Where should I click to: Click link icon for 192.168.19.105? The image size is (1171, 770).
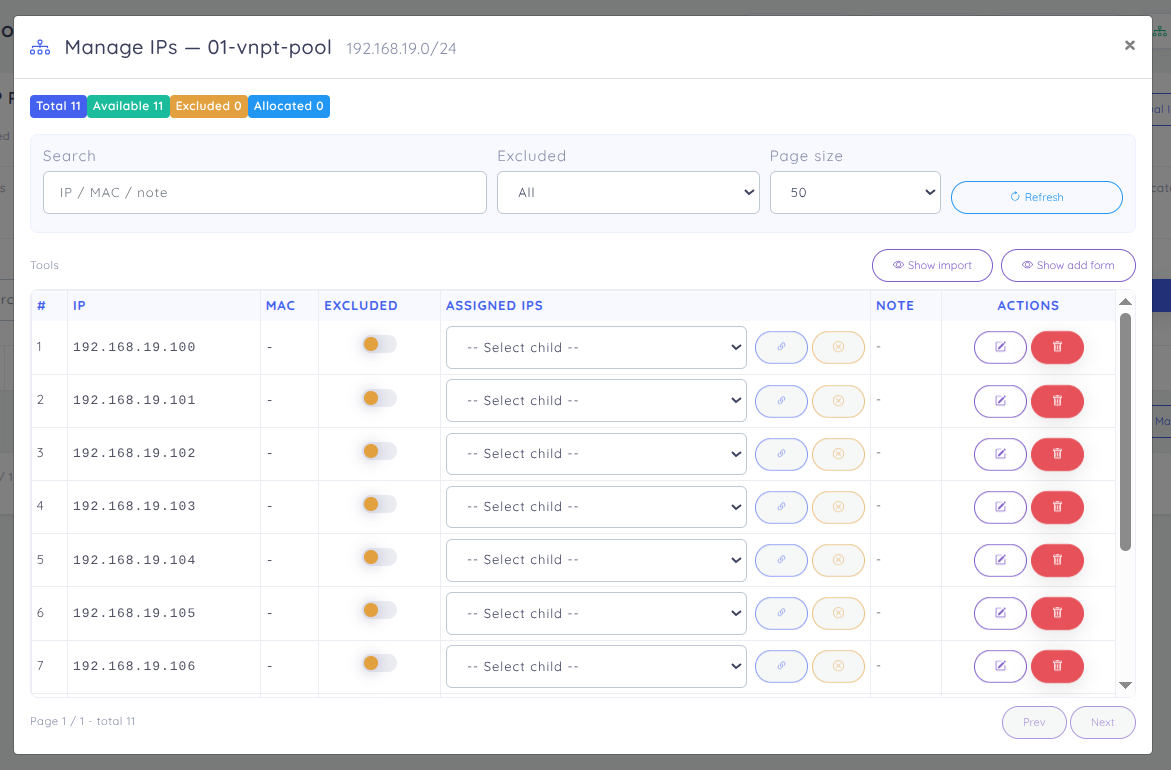[x=781, y=613]
